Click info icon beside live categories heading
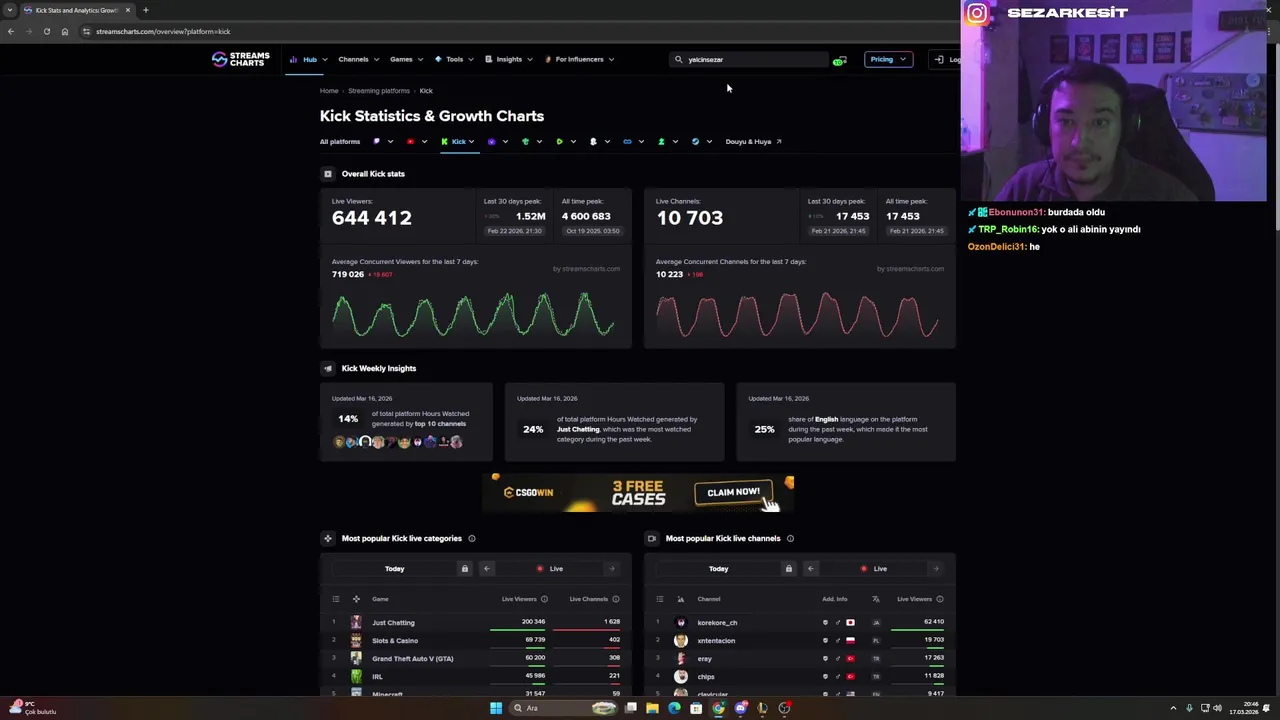Screen dimensions: 1280x720 (472, 538)
